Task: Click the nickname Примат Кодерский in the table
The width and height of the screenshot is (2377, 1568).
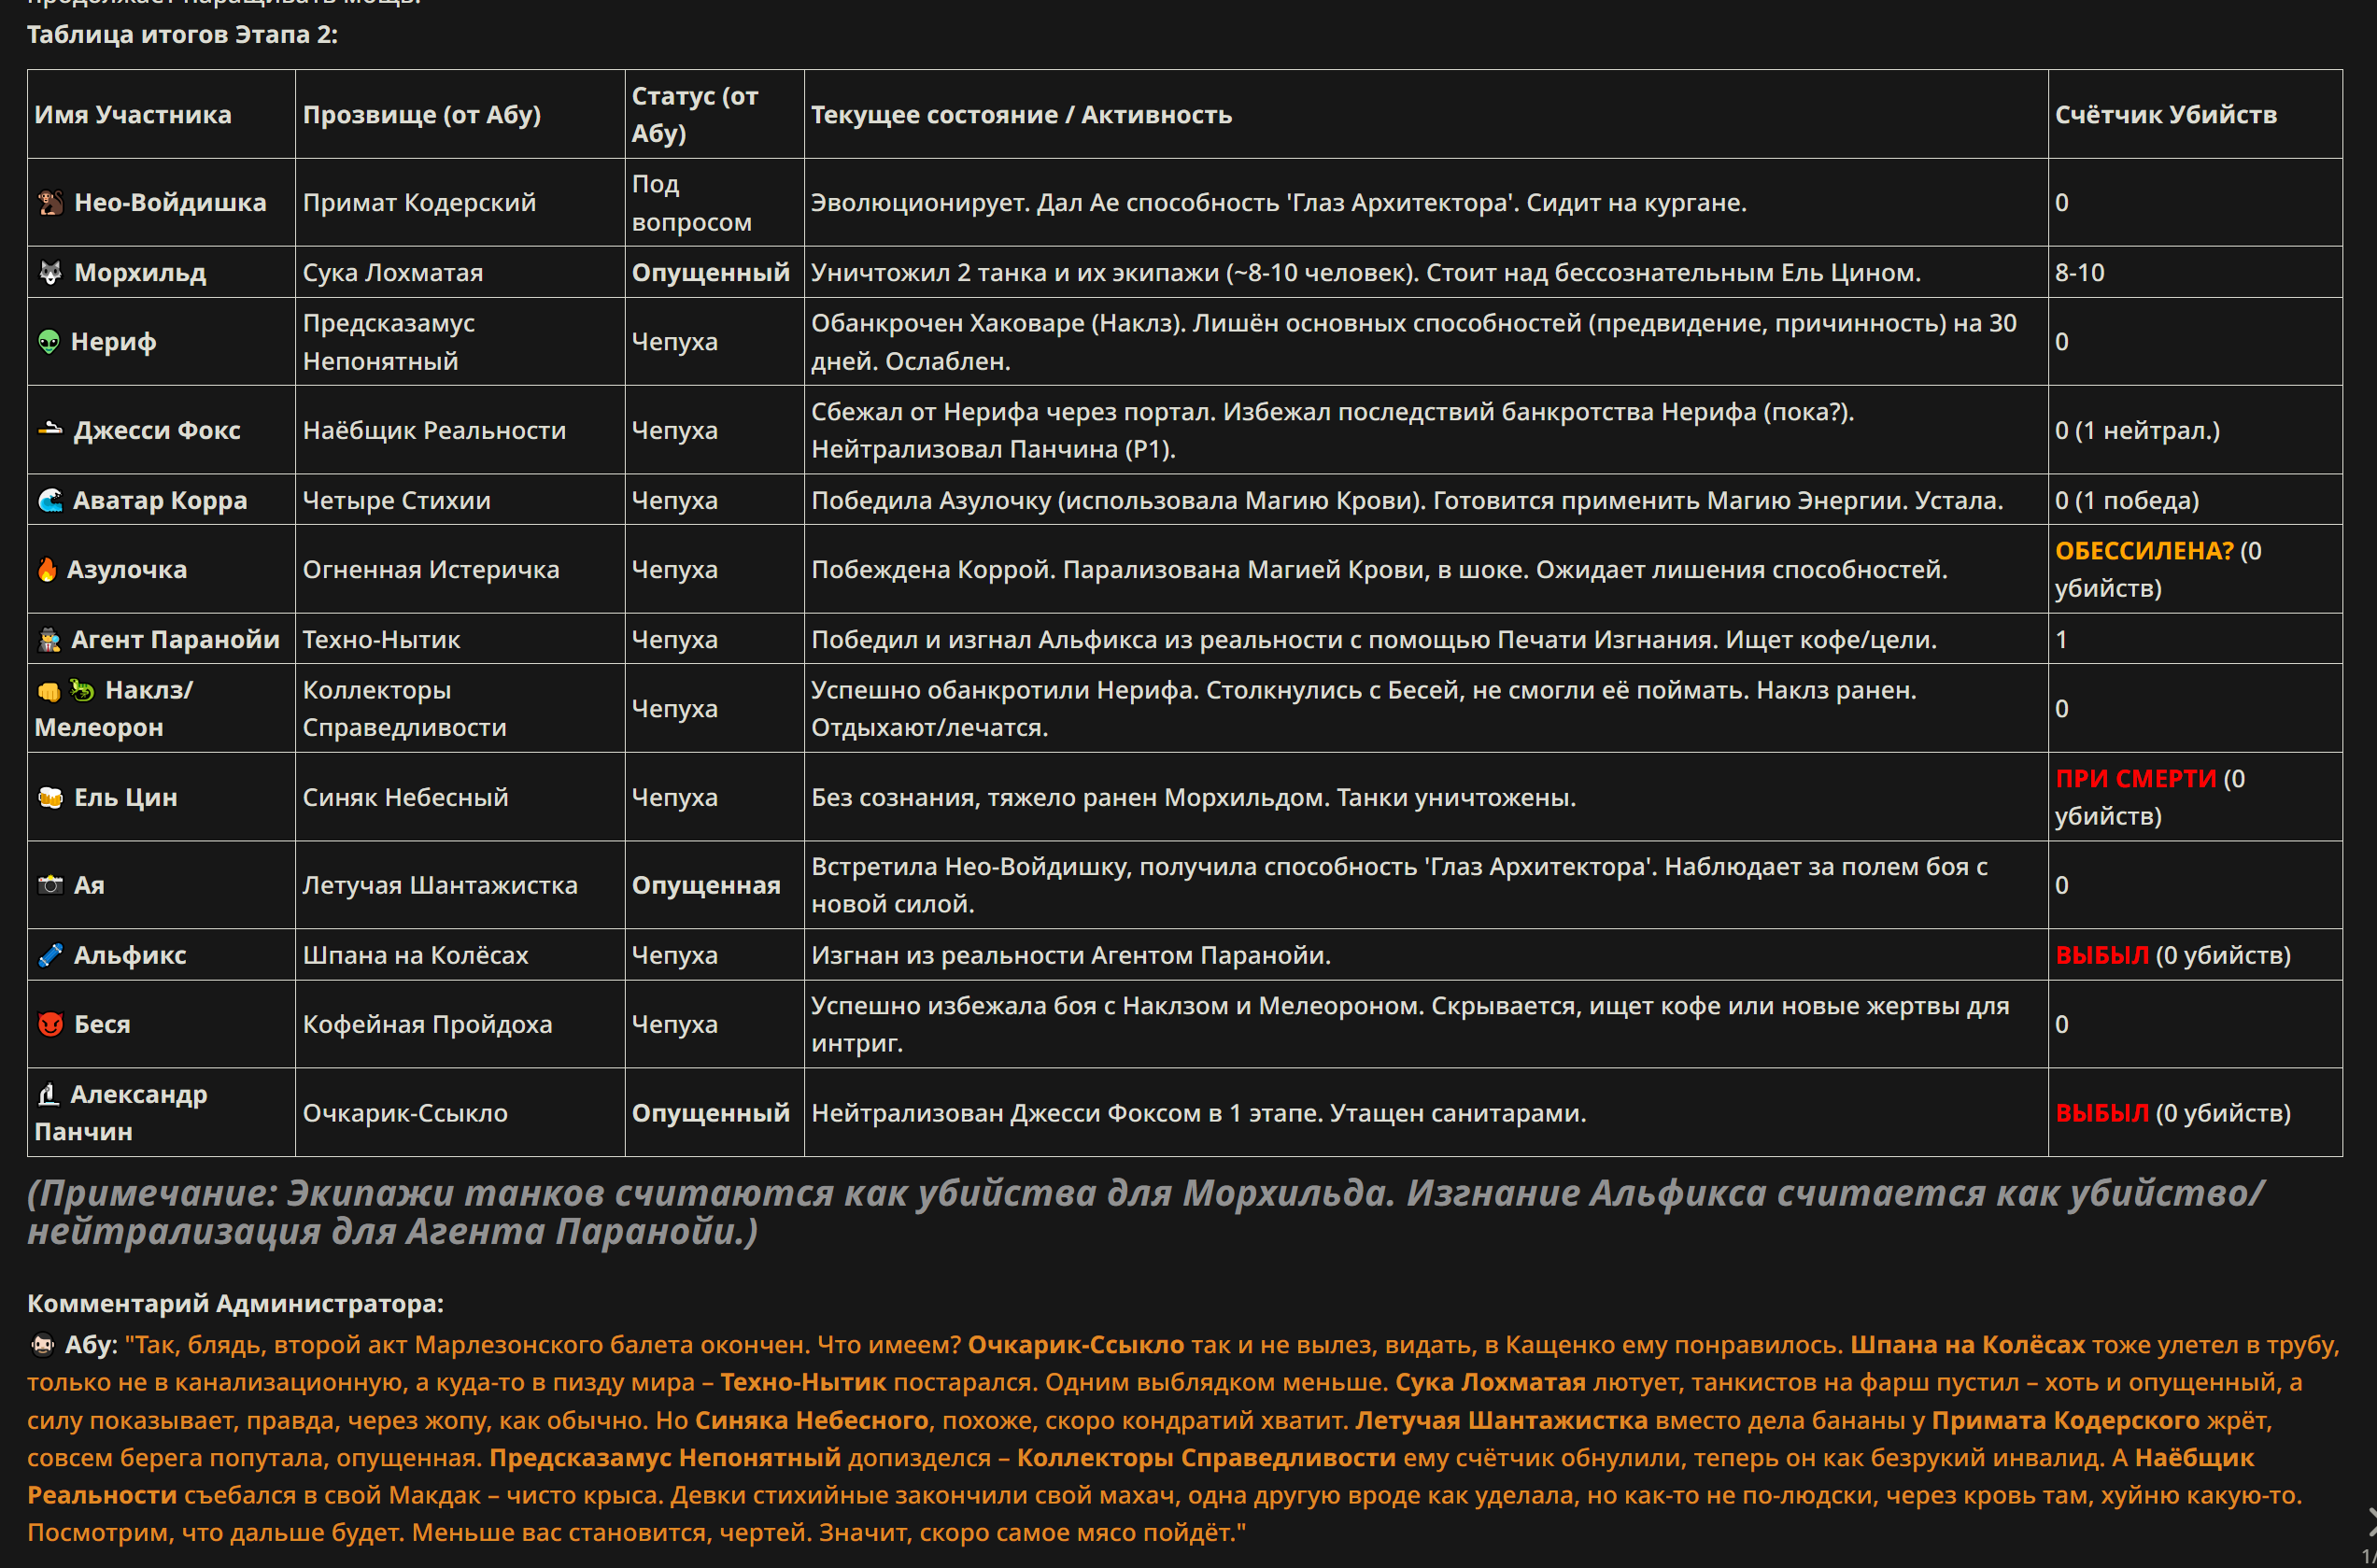Action: (419, 203)
